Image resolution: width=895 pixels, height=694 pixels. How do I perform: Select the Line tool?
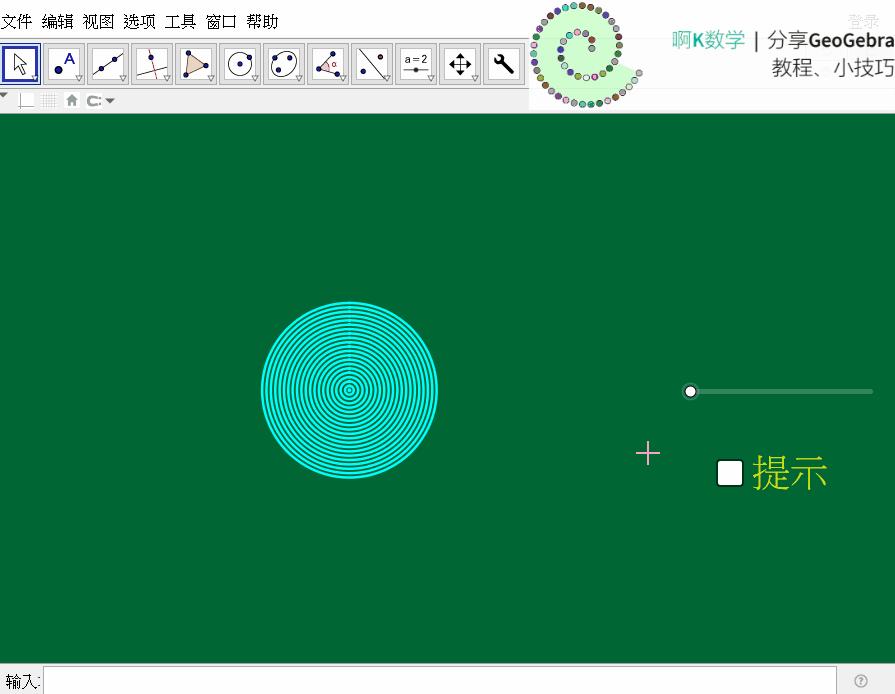(106, 63)
